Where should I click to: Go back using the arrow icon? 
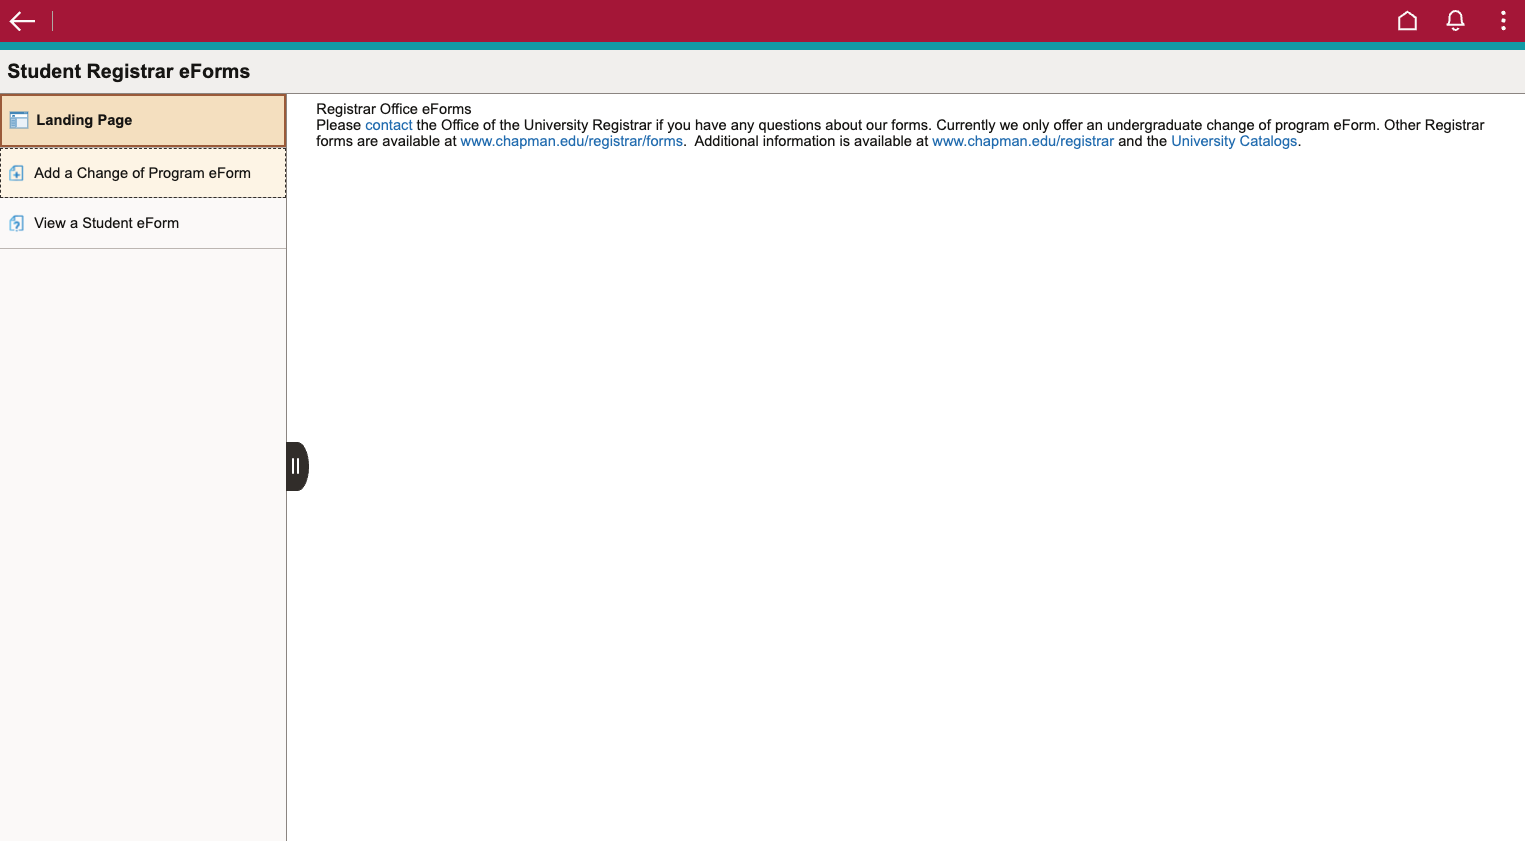pos(22,21)
